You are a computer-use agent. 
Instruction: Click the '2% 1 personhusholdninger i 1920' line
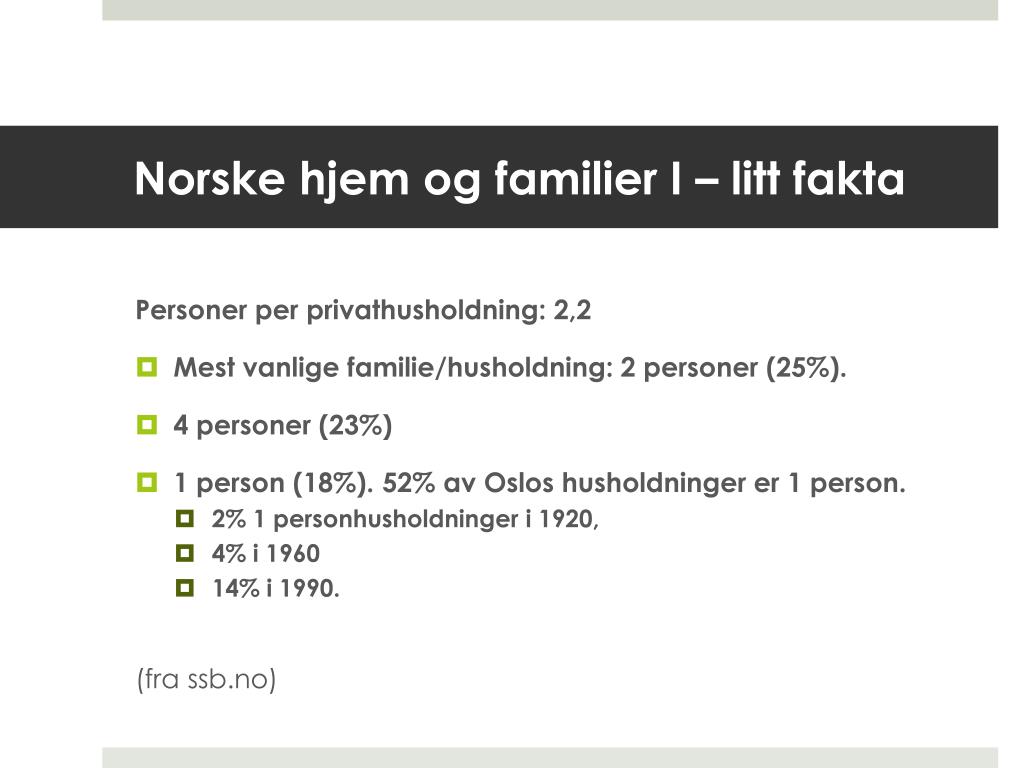click(405, 519)
